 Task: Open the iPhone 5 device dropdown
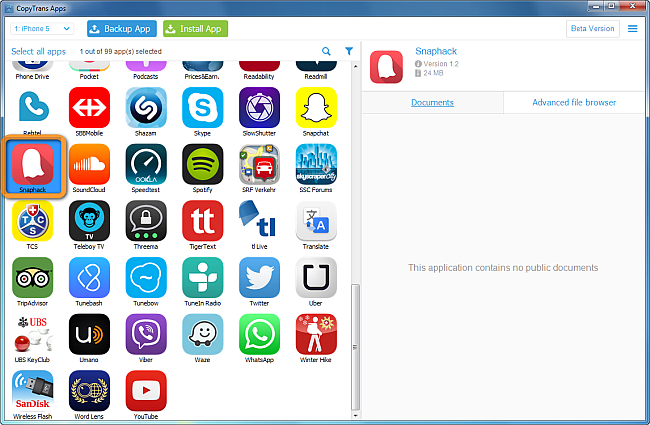(42, 29)
